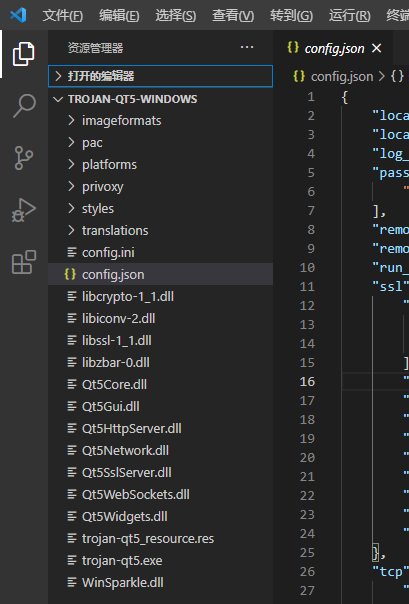Click the "run_ key on line 10

coord(390,267)
